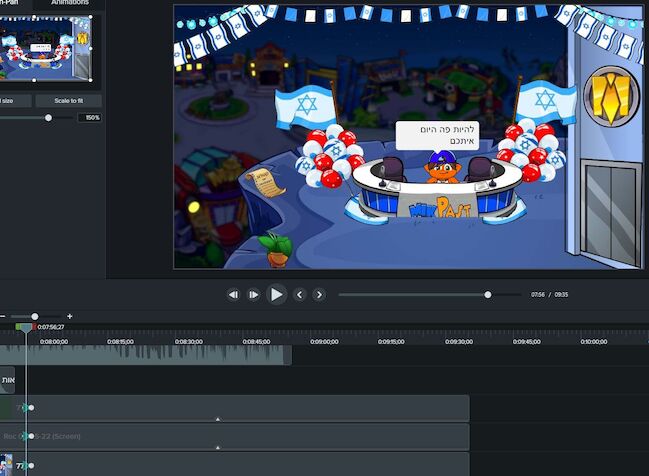Select the audio waveform clip on timeline
649x476 pixels.
click(x=150, y=354)
